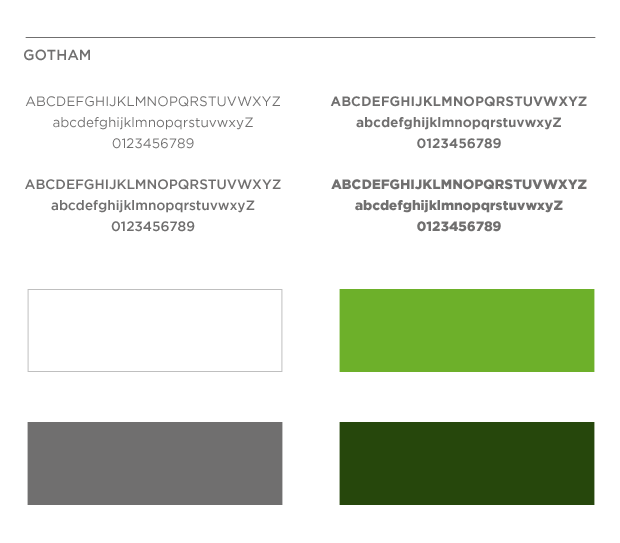Click bold weight numerals sample
This screenshot has width=620, height=543.
(x=459, y=226)
